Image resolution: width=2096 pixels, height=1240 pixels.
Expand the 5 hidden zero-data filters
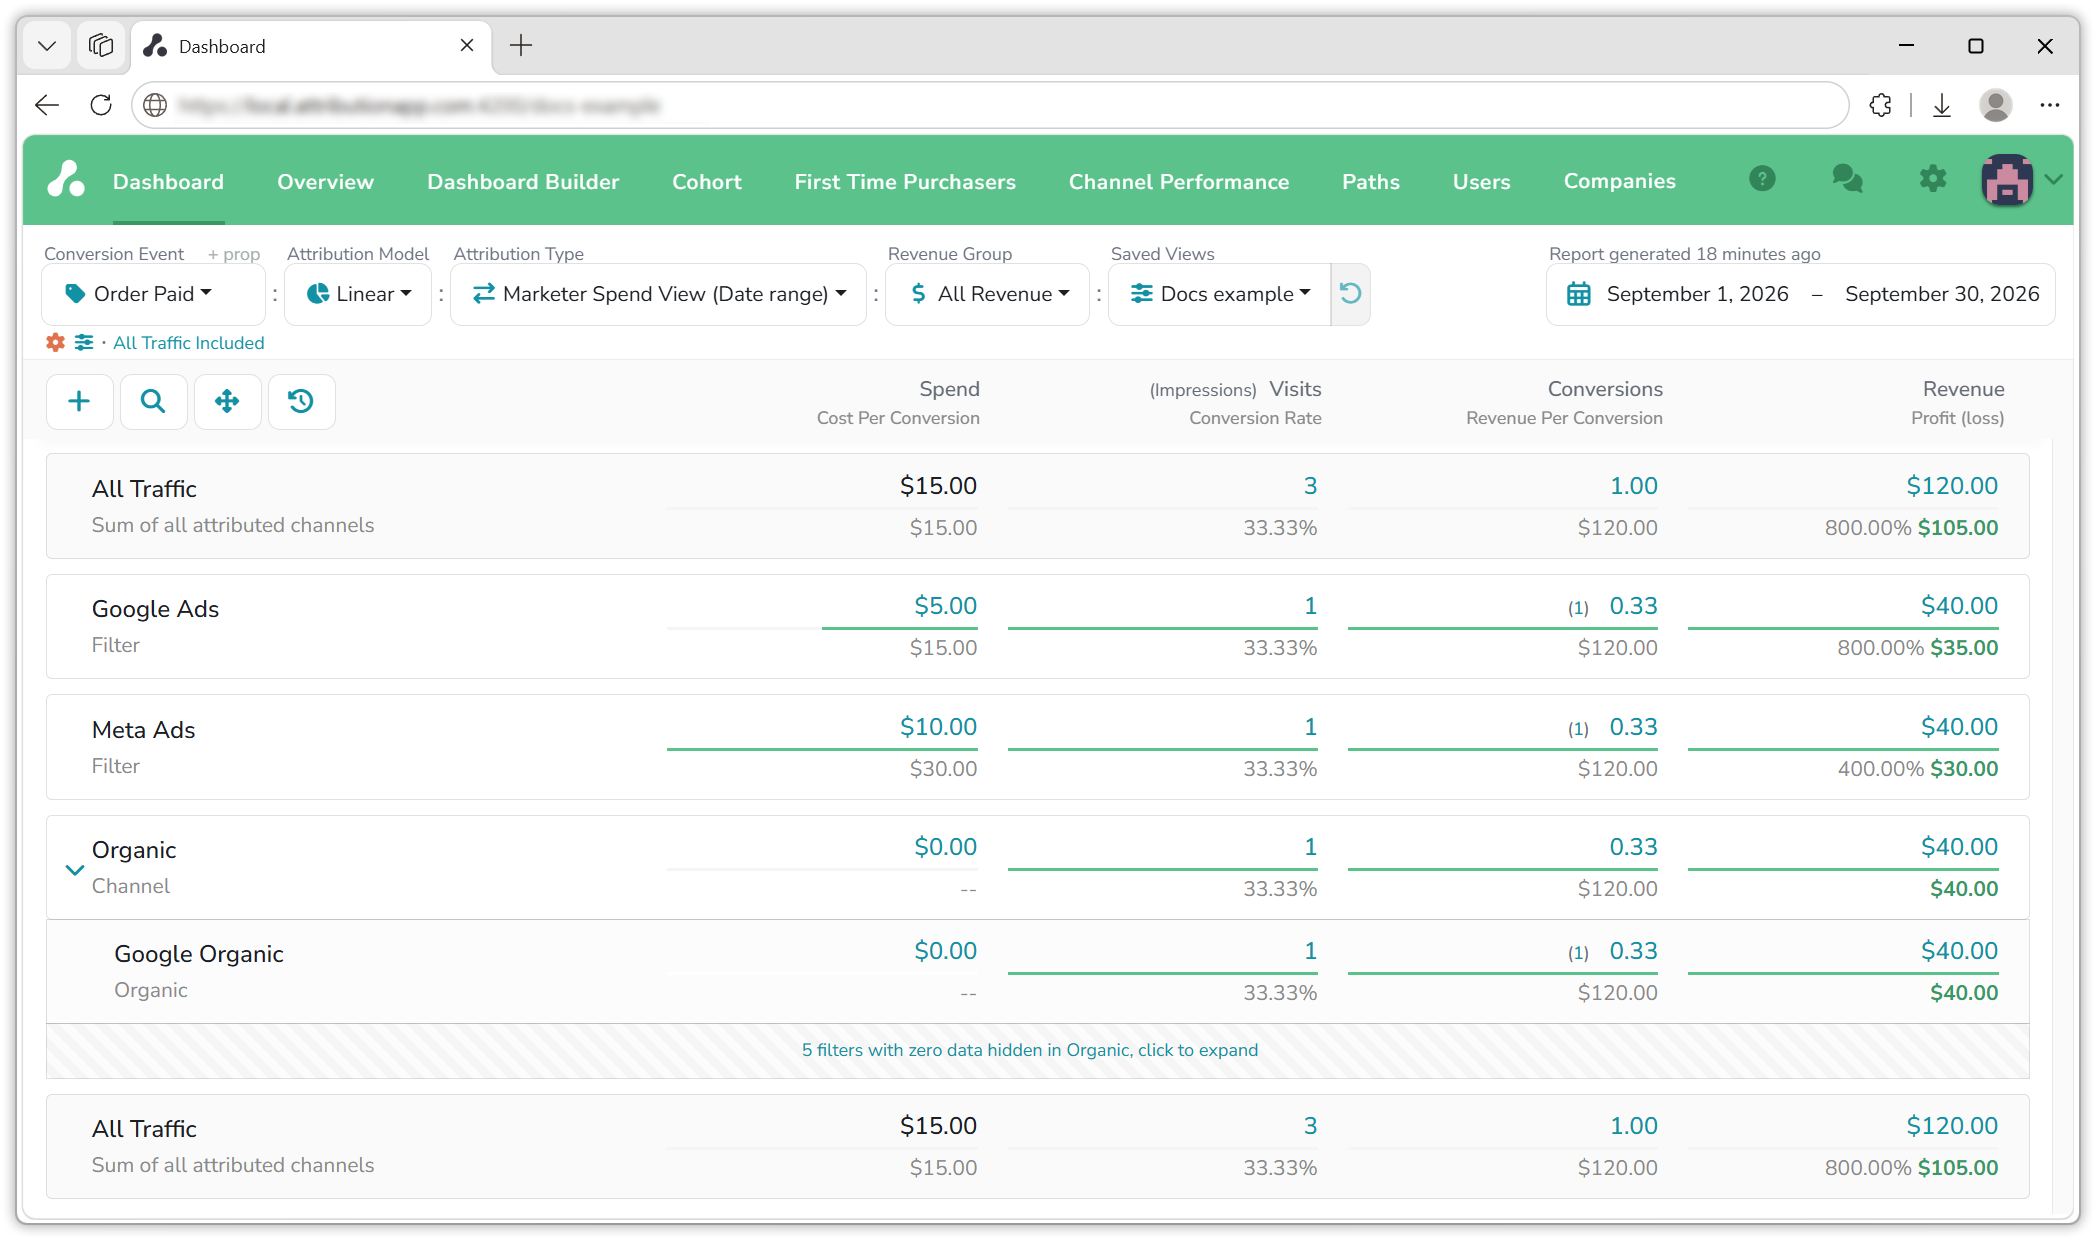click(1030, 1050)
